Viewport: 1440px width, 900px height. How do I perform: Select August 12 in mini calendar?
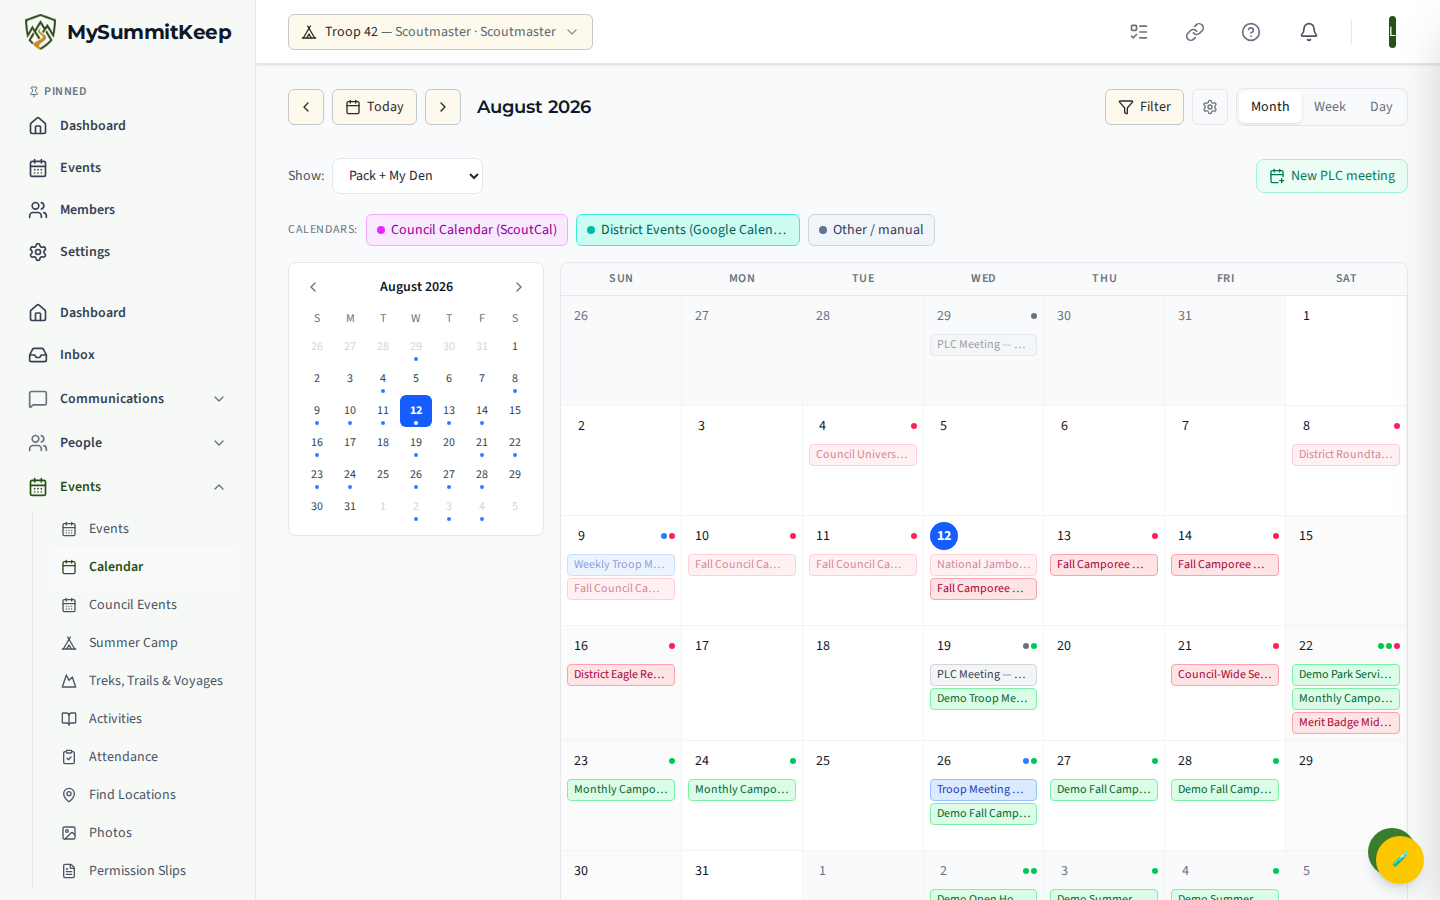416,410
